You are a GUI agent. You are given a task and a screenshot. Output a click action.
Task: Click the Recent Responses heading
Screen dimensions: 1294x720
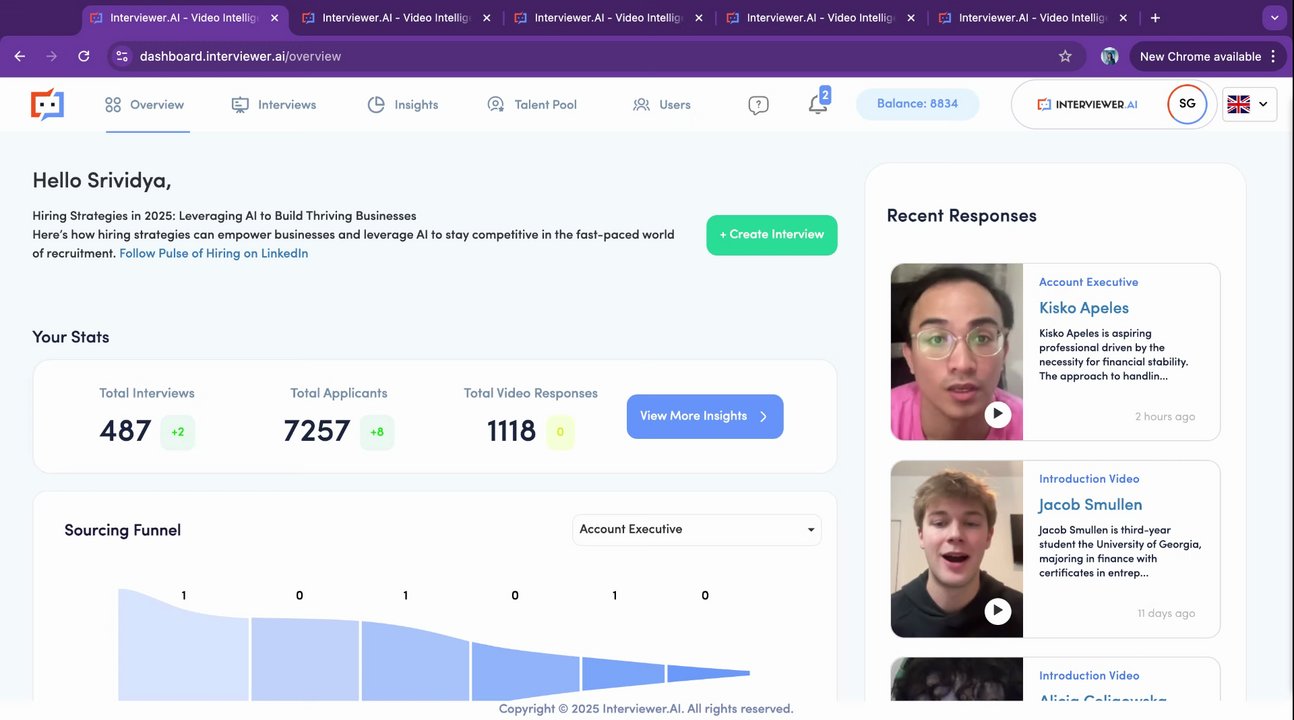coord(962,216)
